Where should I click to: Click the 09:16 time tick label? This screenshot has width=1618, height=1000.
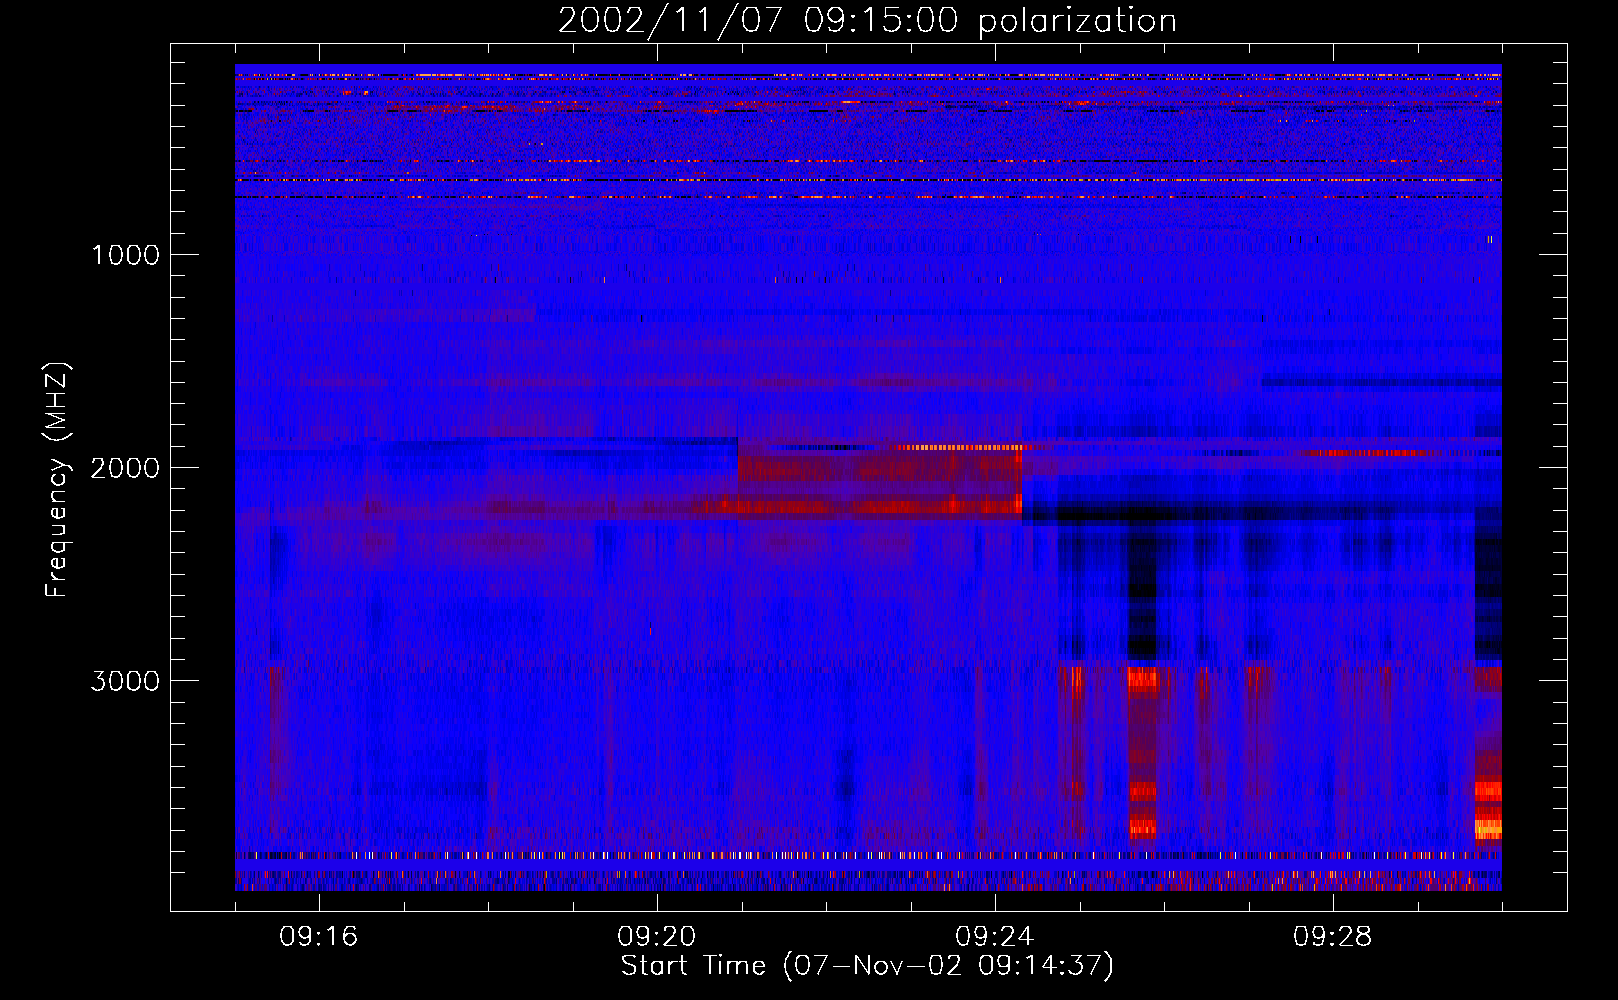click(319, 937)
